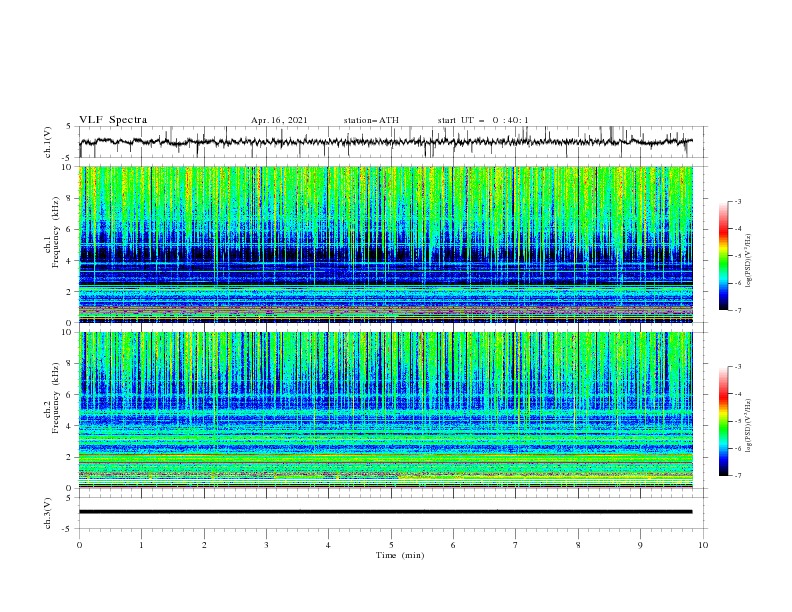Click the flat ch.3 voltage trace
The image size is (792, 612).
point(386,512)
